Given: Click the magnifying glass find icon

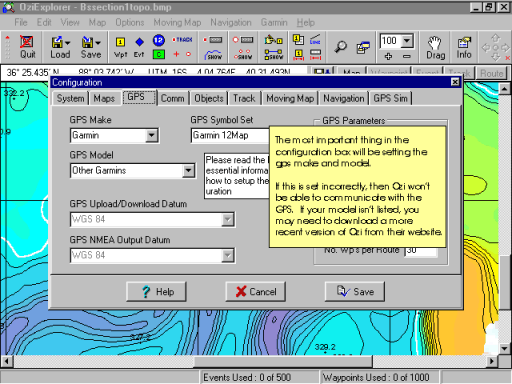Looking at the screenshot, I should (x=340, y=47).
